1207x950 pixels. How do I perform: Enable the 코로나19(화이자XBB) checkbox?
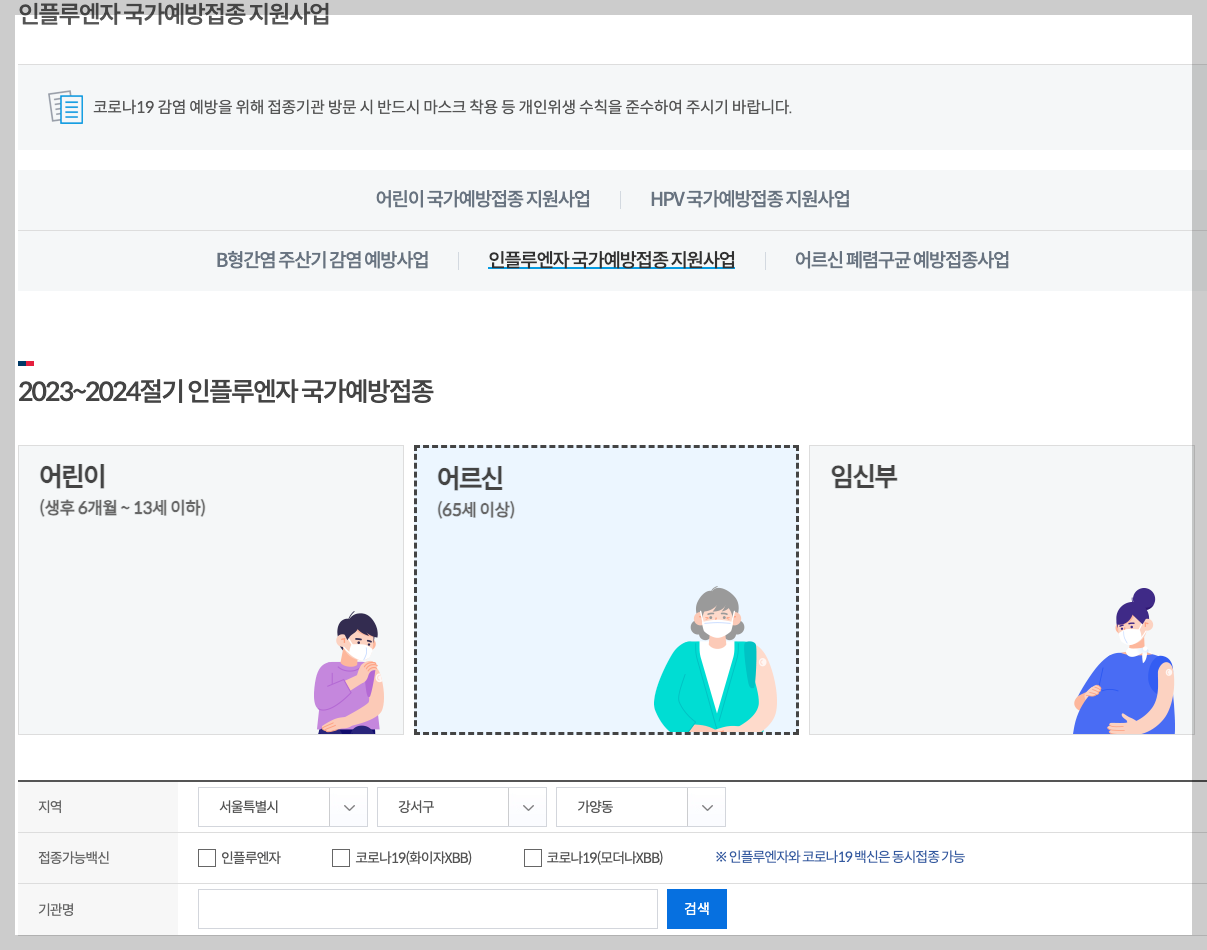pos(340,858)
